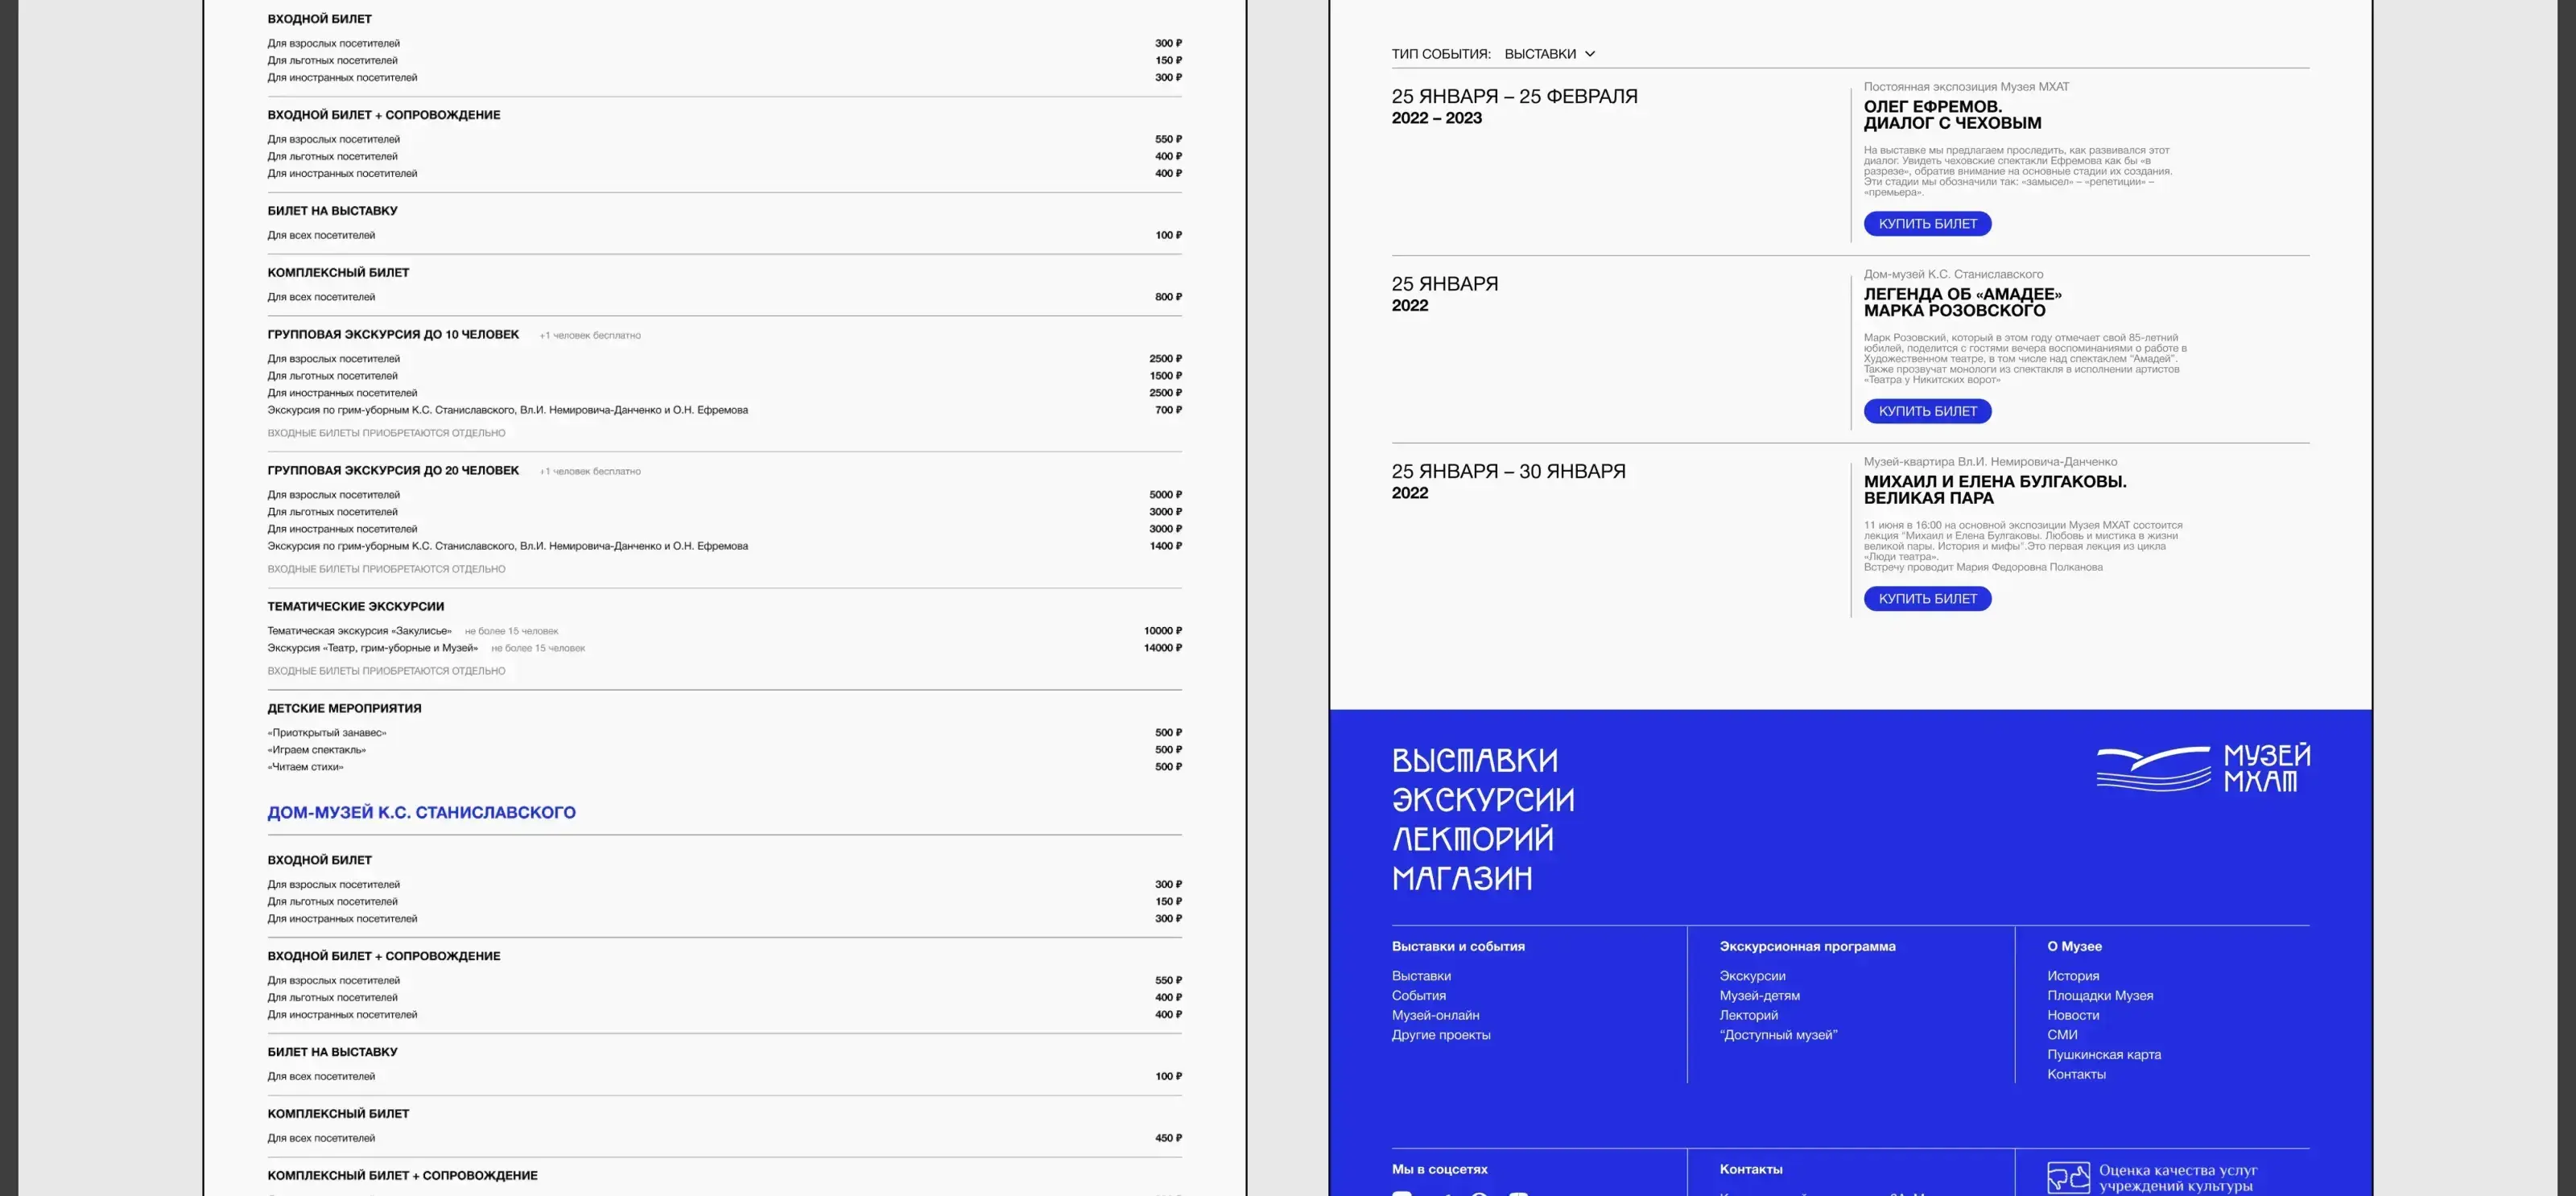Open ВЫСТАВКИ in large footer menu
The width and height of the screenshot is (2576, 1196).
tap(1474, 761)
